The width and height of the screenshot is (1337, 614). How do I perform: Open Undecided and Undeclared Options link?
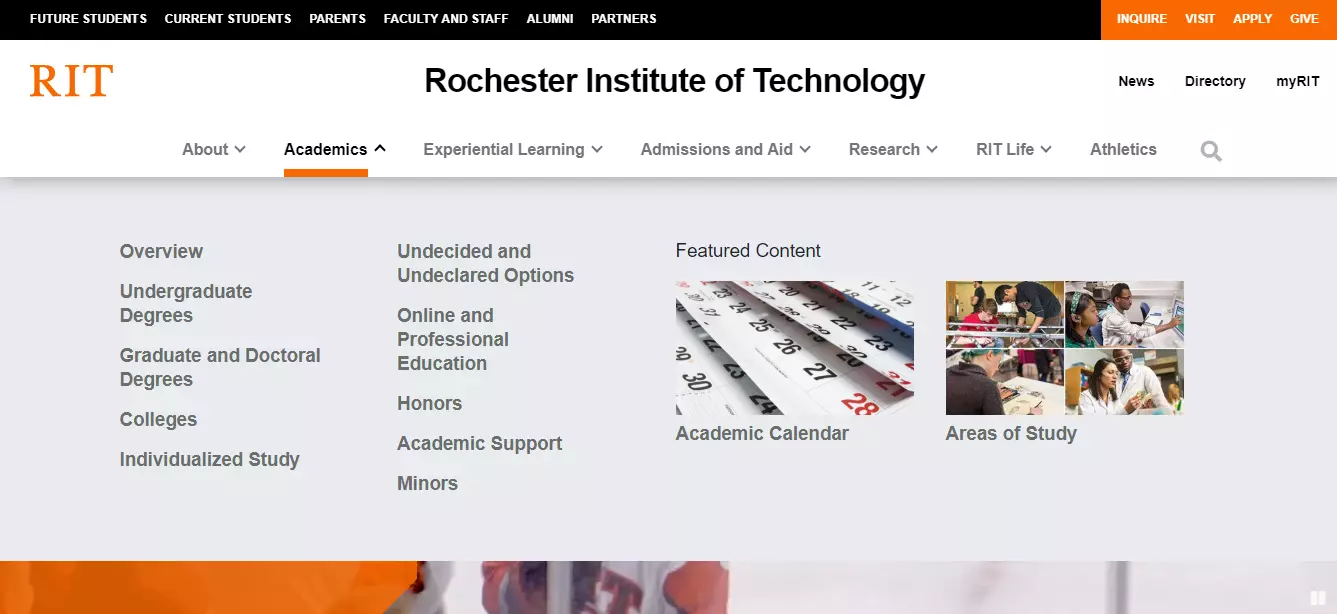[485, 263]
